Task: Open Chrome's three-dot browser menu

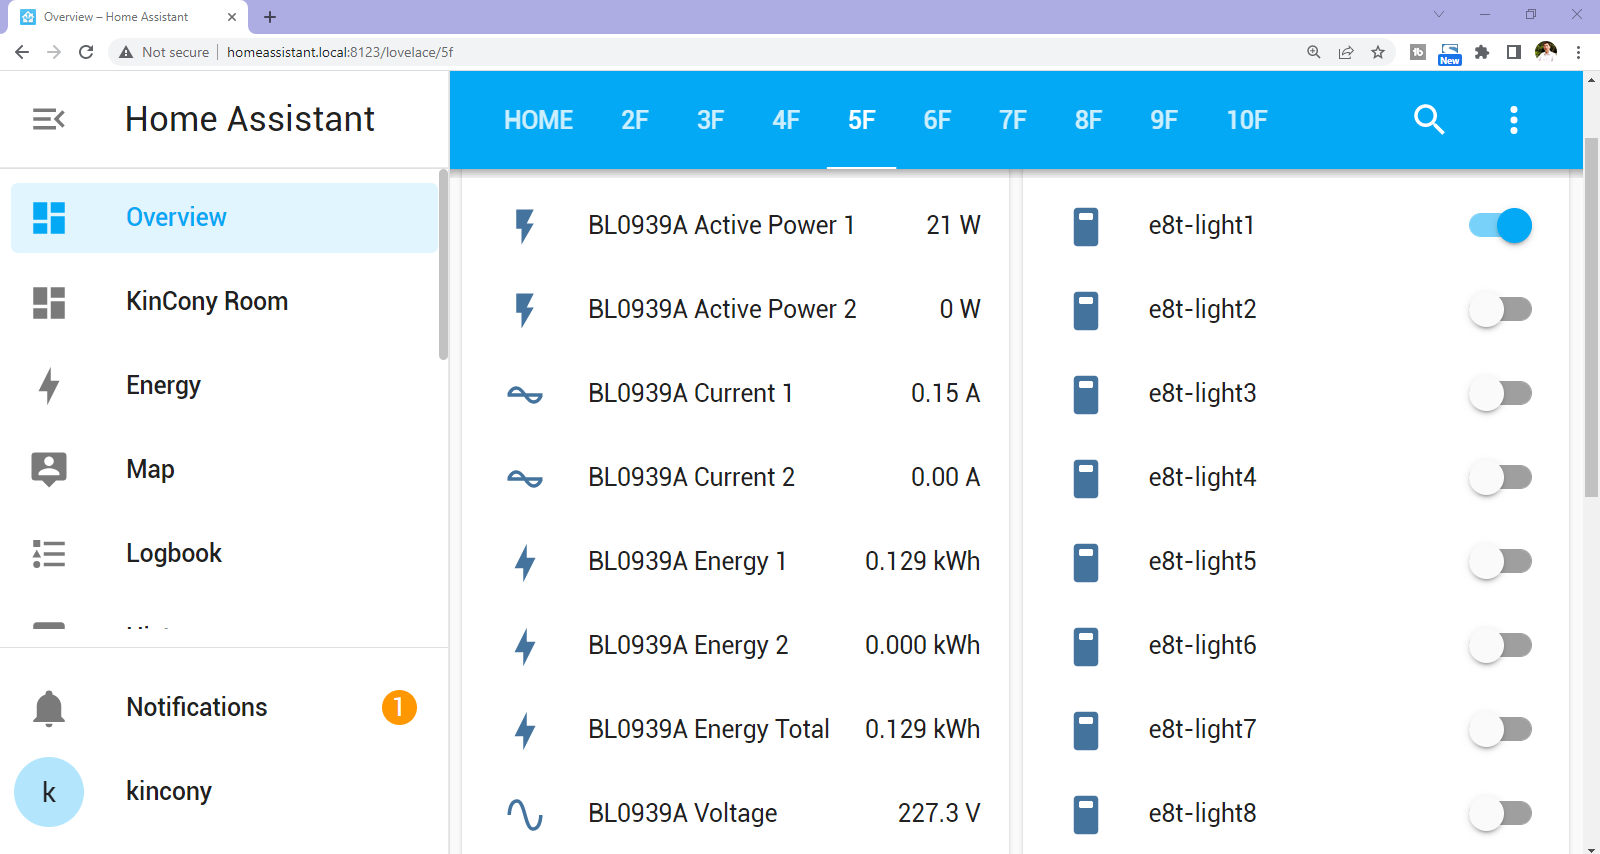Action: click(1578, 52)
